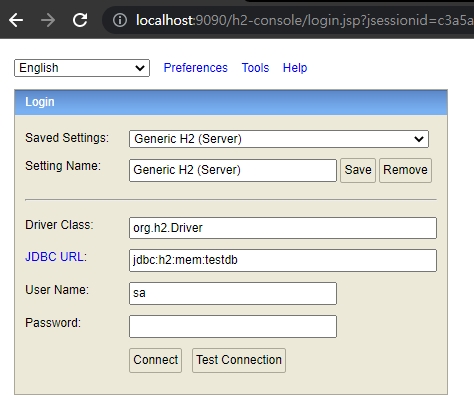Image resolution: width=474 pixels, height=416 pixels.
Task: View site information icon in address bar
Action: [x=120, y=20]
